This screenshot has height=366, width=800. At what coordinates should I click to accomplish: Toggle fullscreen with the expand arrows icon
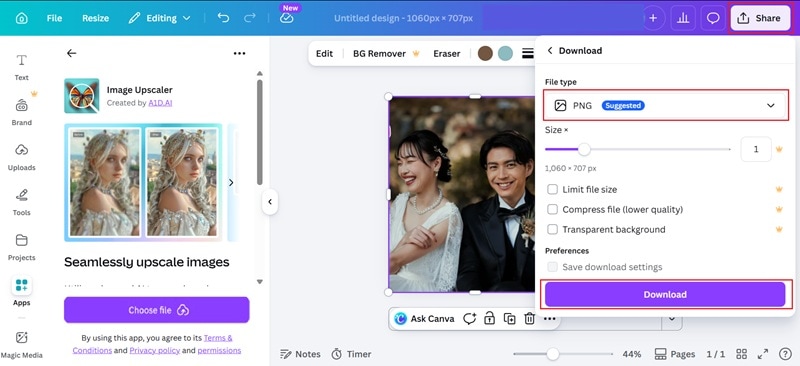pos(763,354)
